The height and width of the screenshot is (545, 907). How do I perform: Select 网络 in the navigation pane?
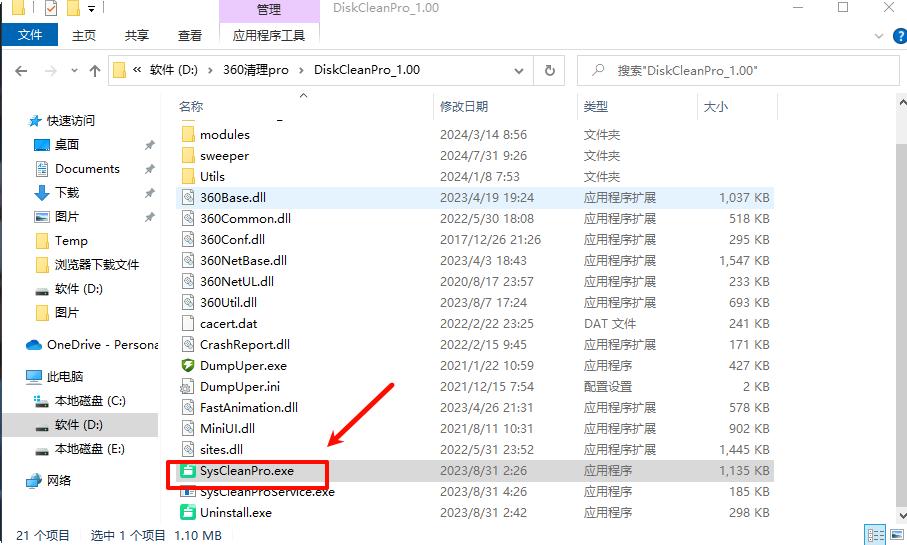(58, 480)
